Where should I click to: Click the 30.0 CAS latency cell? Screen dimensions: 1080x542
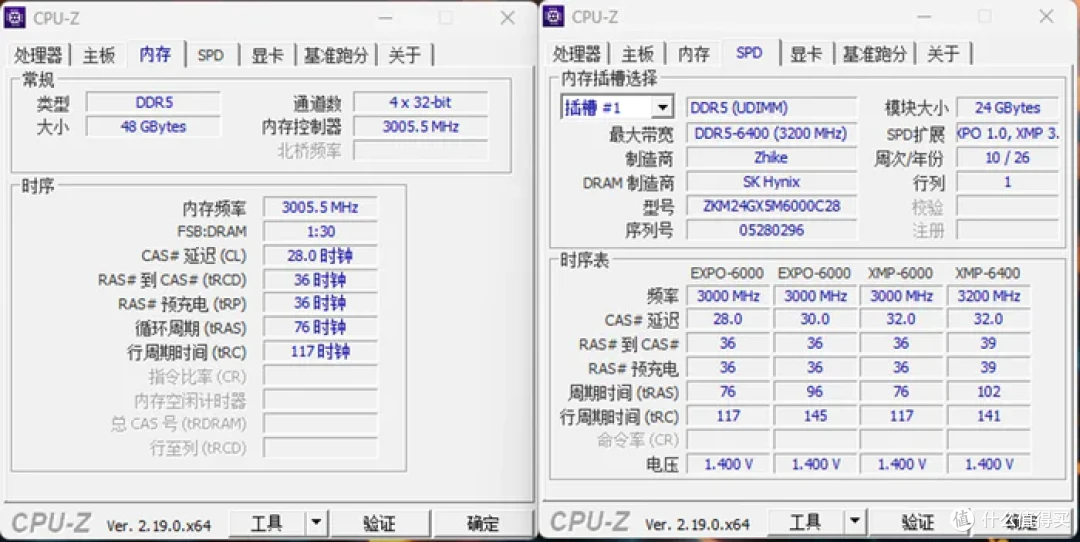point(815,320)
